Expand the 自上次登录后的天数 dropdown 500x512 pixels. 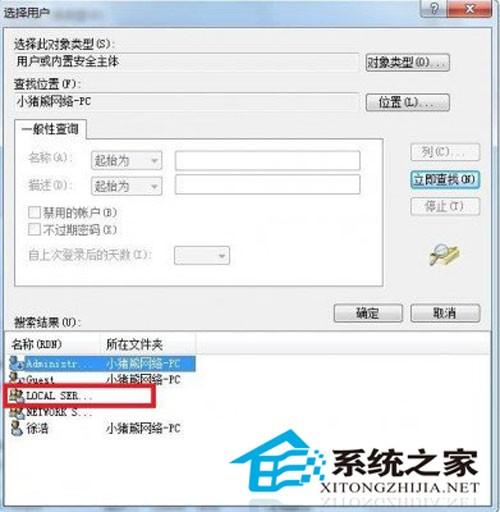coord(202,256)
